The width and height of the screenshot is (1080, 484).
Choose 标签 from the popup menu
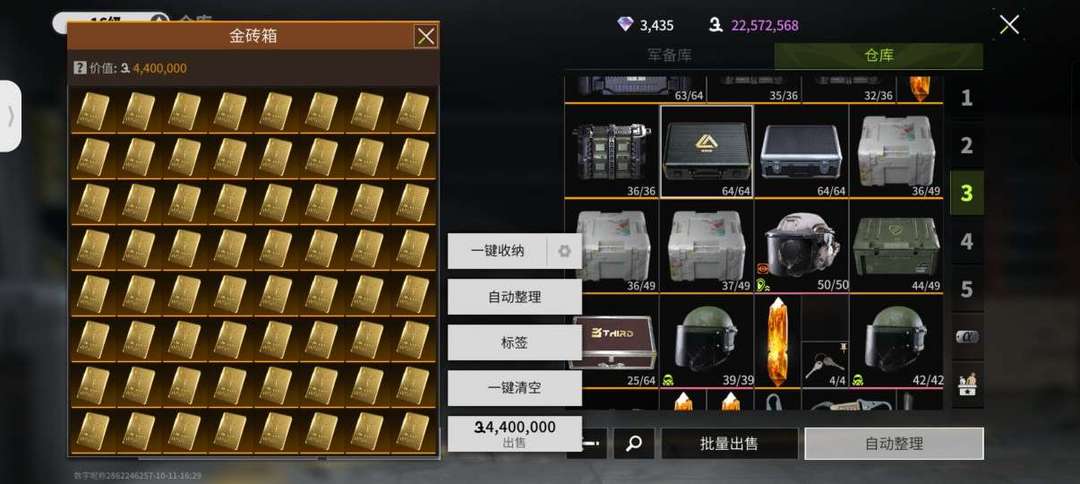pyautogui.click(x=515, y=342)
